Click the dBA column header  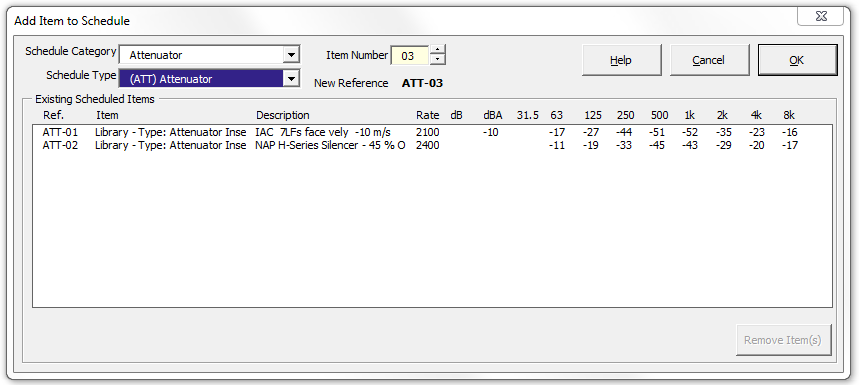point(493,115)
